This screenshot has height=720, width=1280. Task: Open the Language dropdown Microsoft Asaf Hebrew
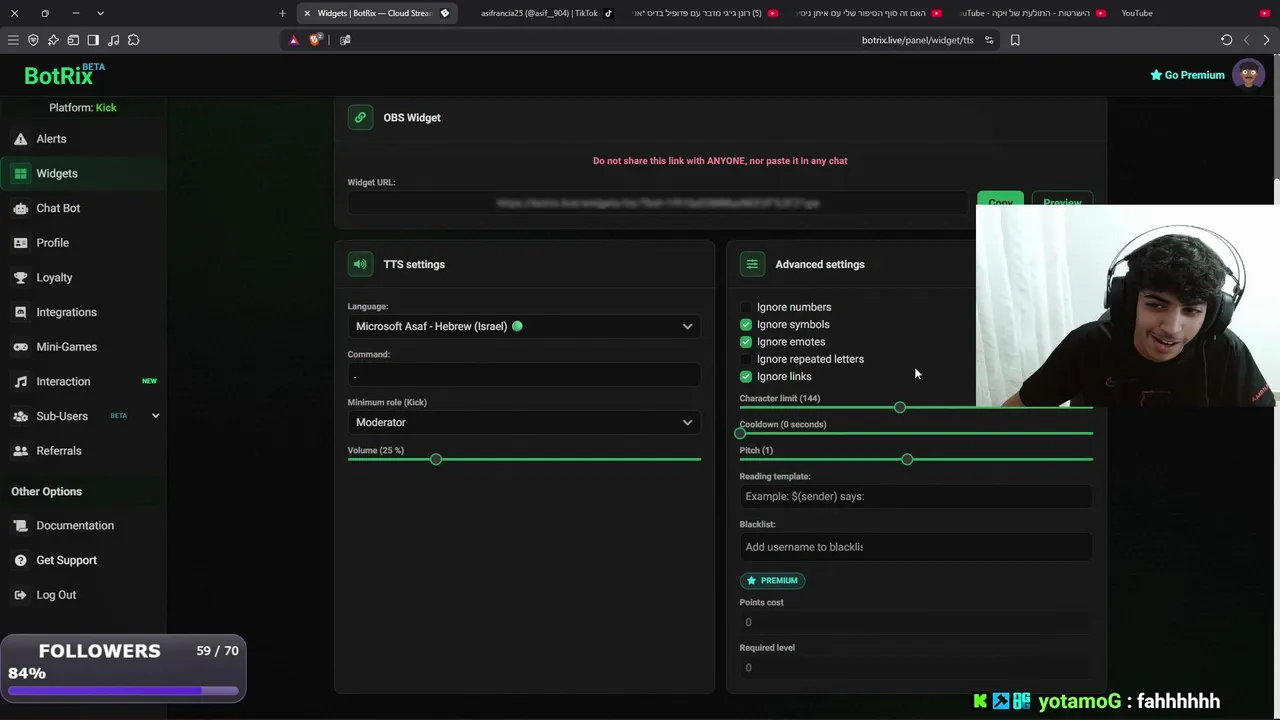[x=524, y=326]
